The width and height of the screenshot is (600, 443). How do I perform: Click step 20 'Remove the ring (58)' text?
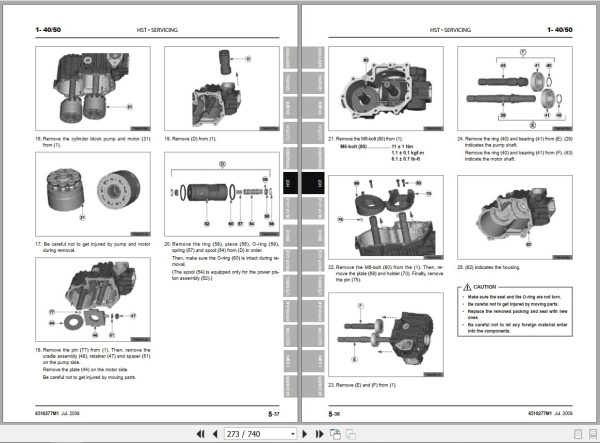pos(222,247)
